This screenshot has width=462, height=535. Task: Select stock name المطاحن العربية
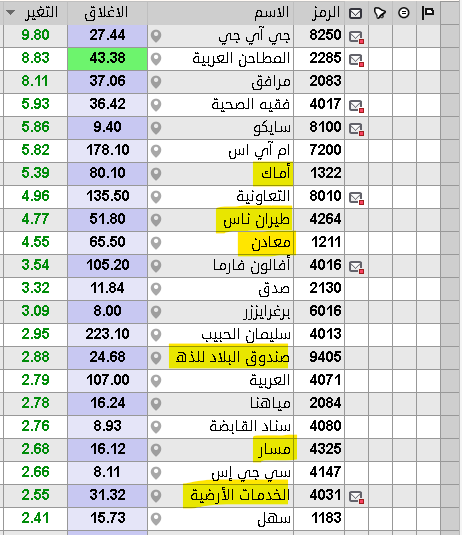241,58
